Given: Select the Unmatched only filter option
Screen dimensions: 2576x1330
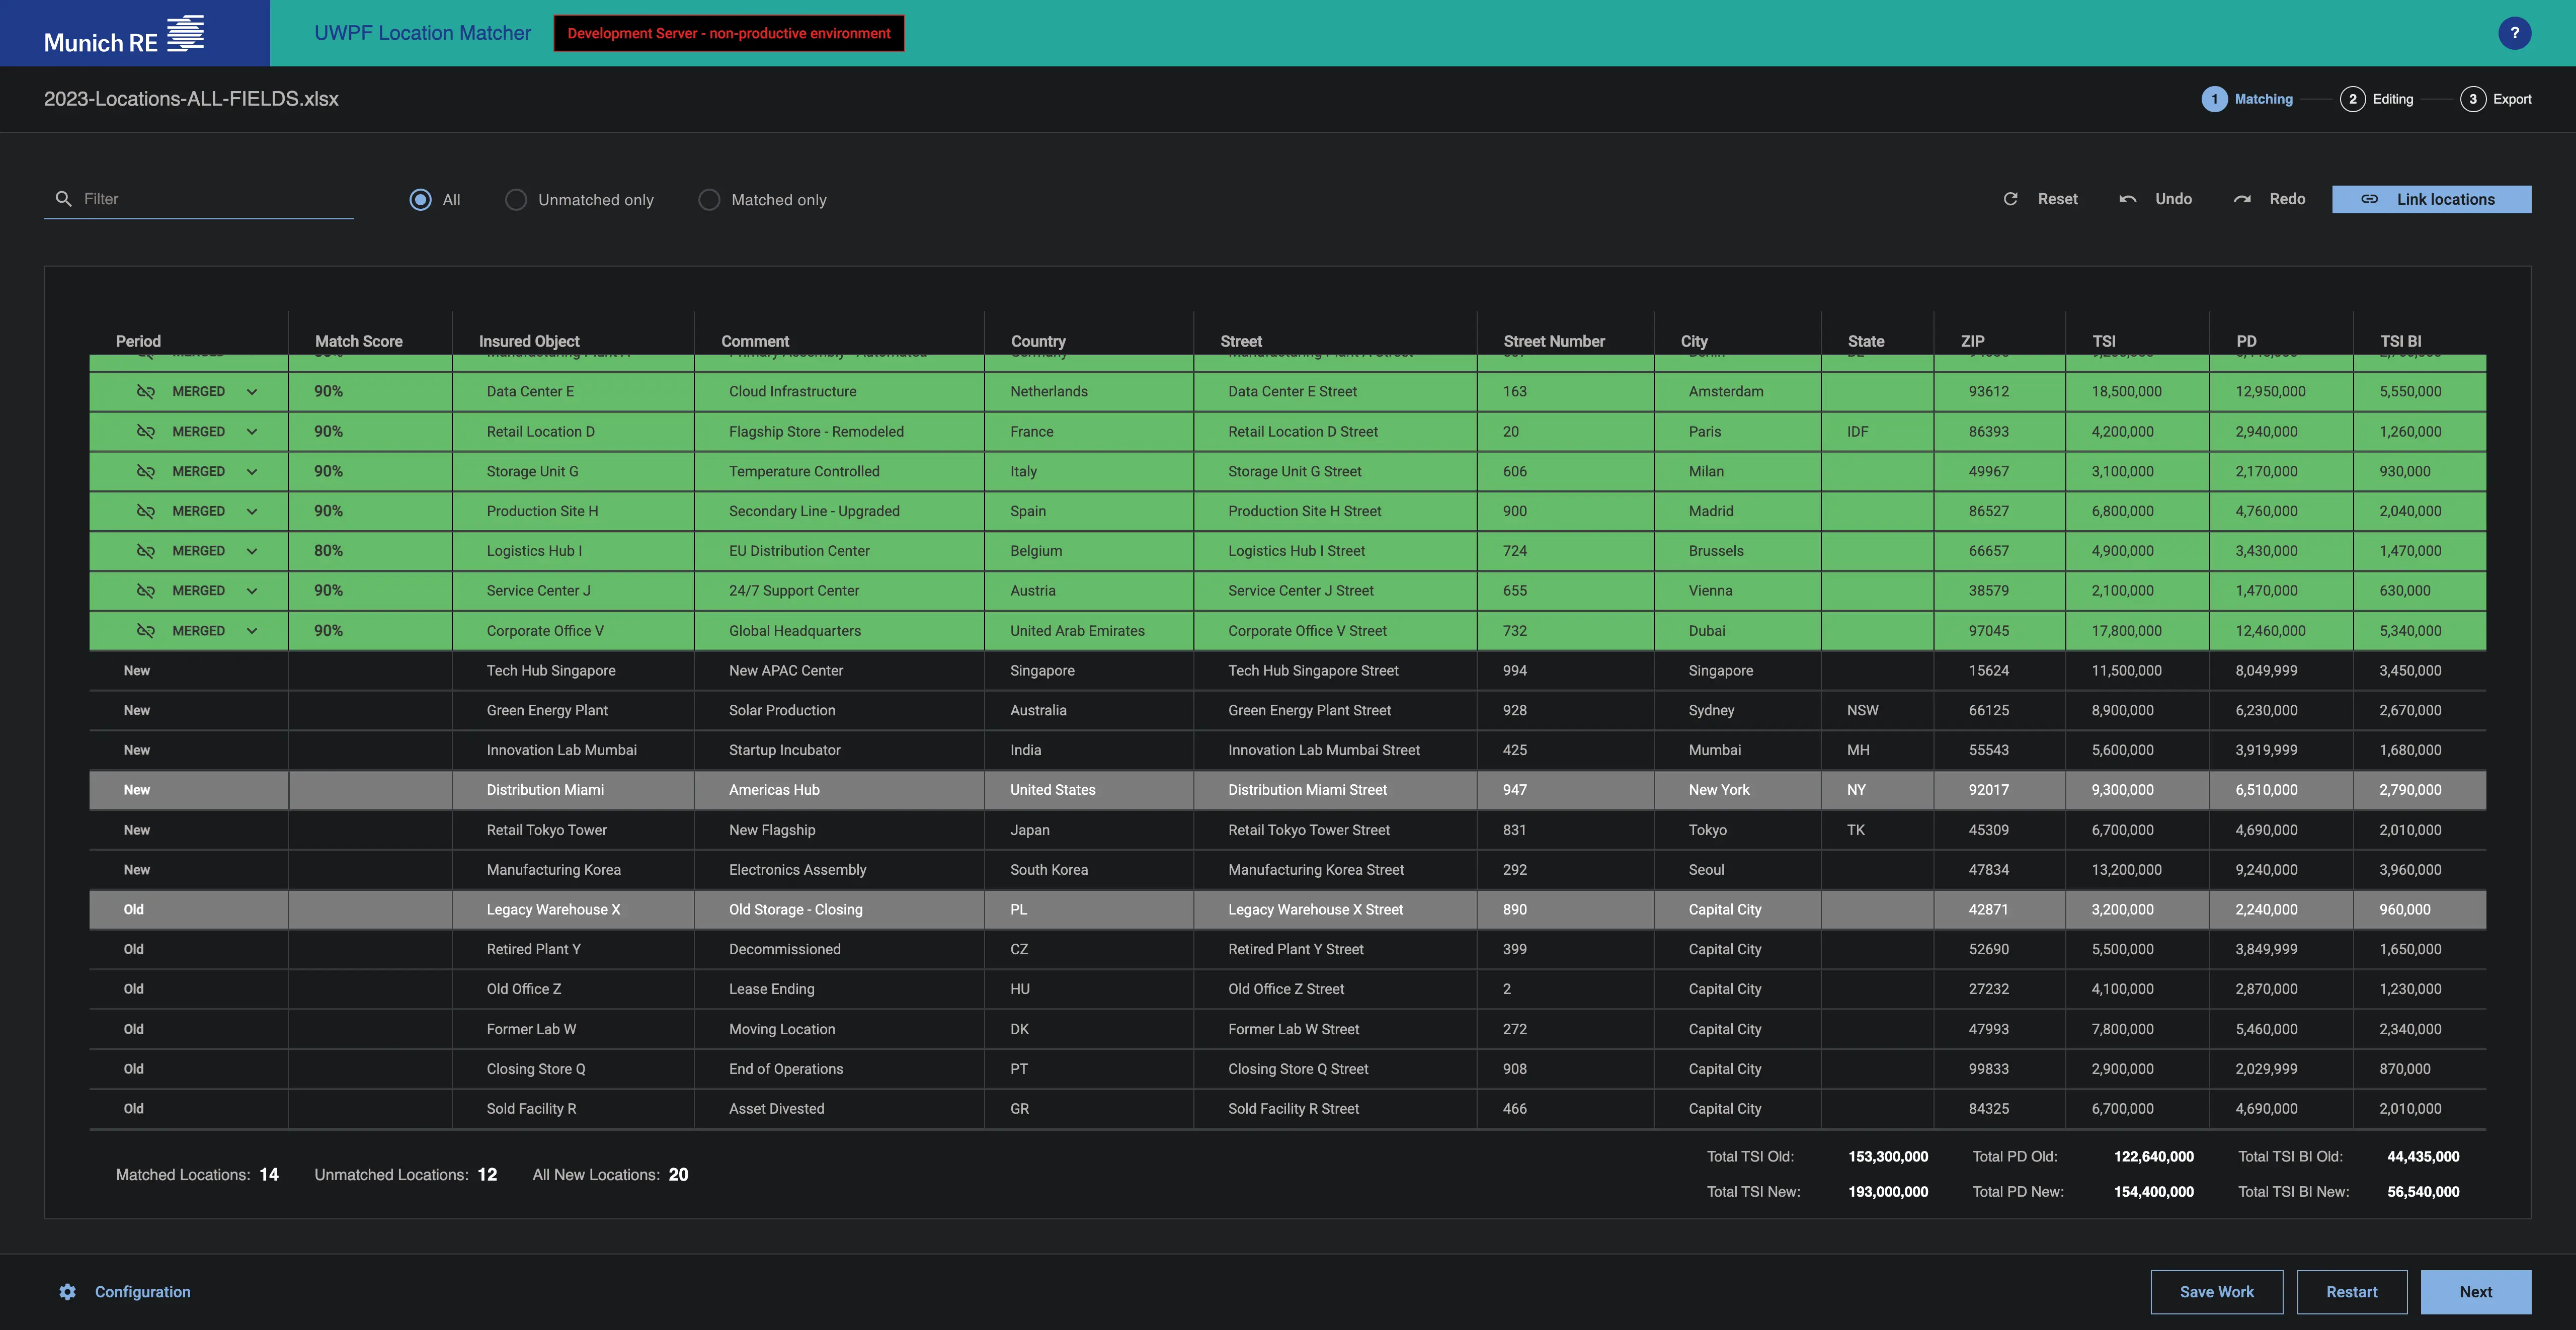Looking at the screenshot, I should [516, 200].
